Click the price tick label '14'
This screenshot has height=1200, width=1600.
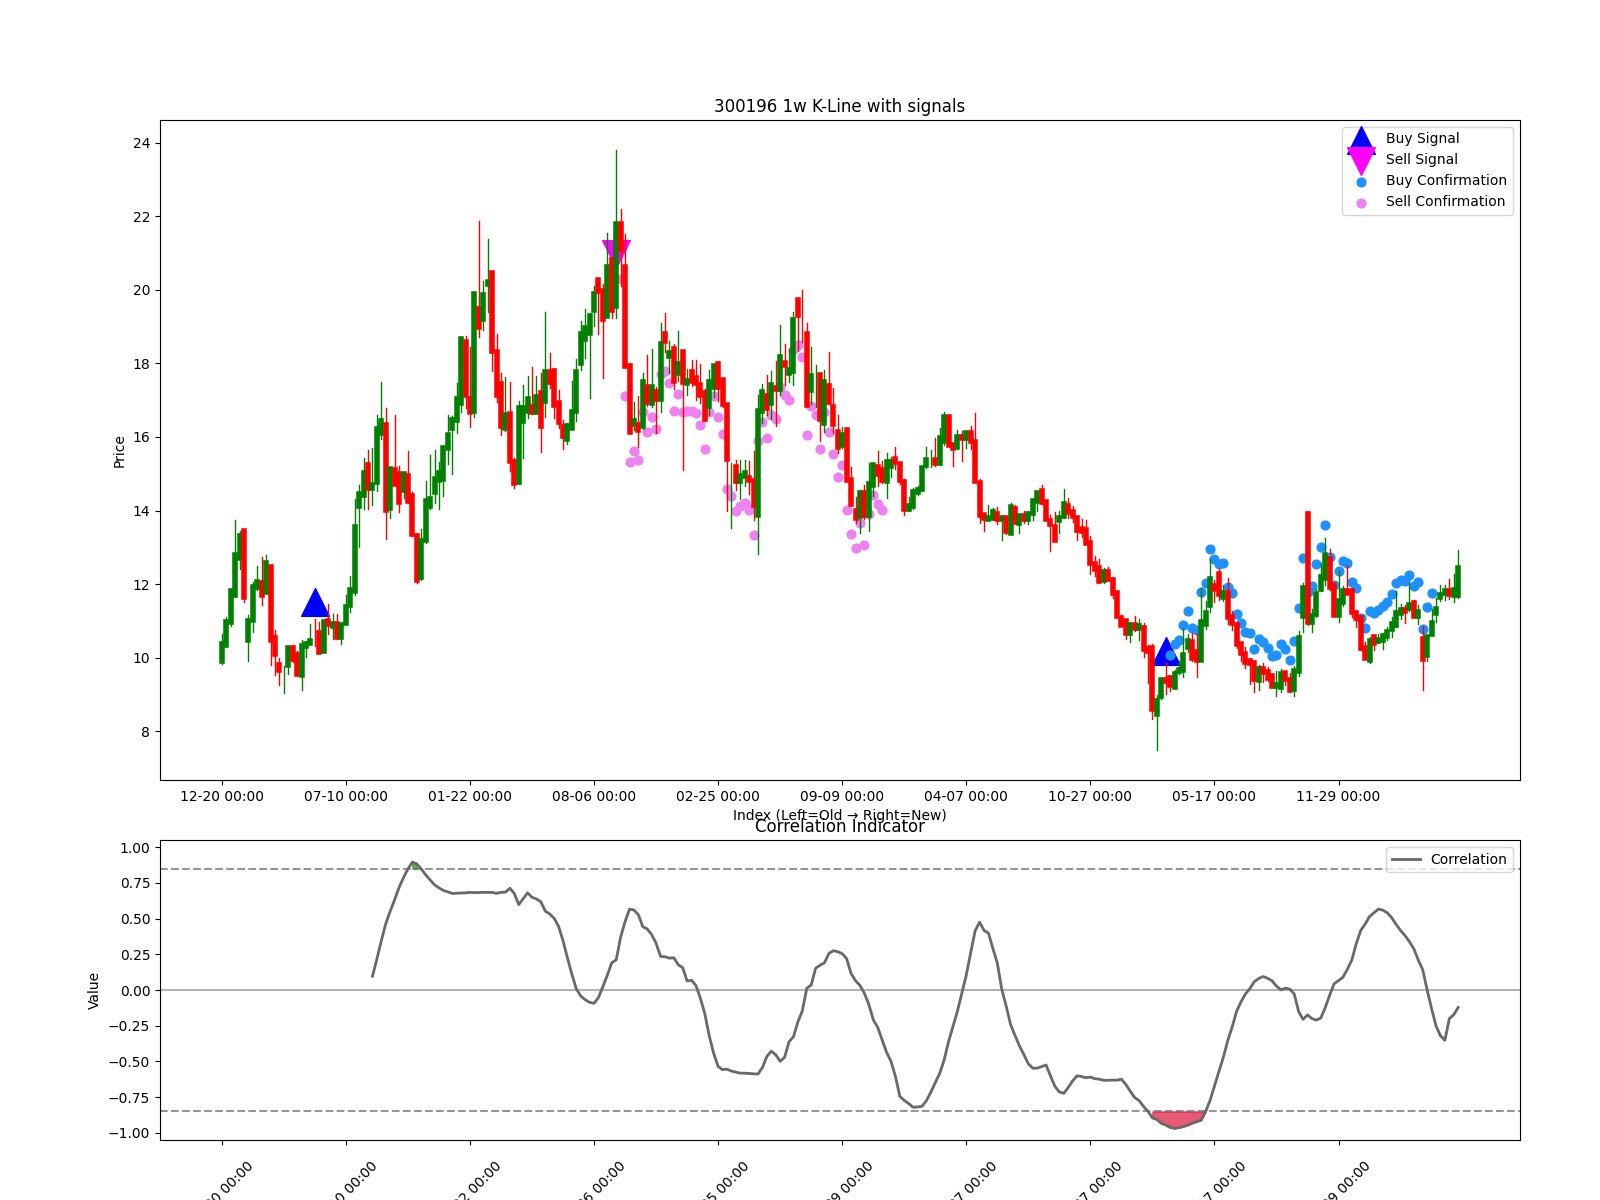[x=141, y=511]
